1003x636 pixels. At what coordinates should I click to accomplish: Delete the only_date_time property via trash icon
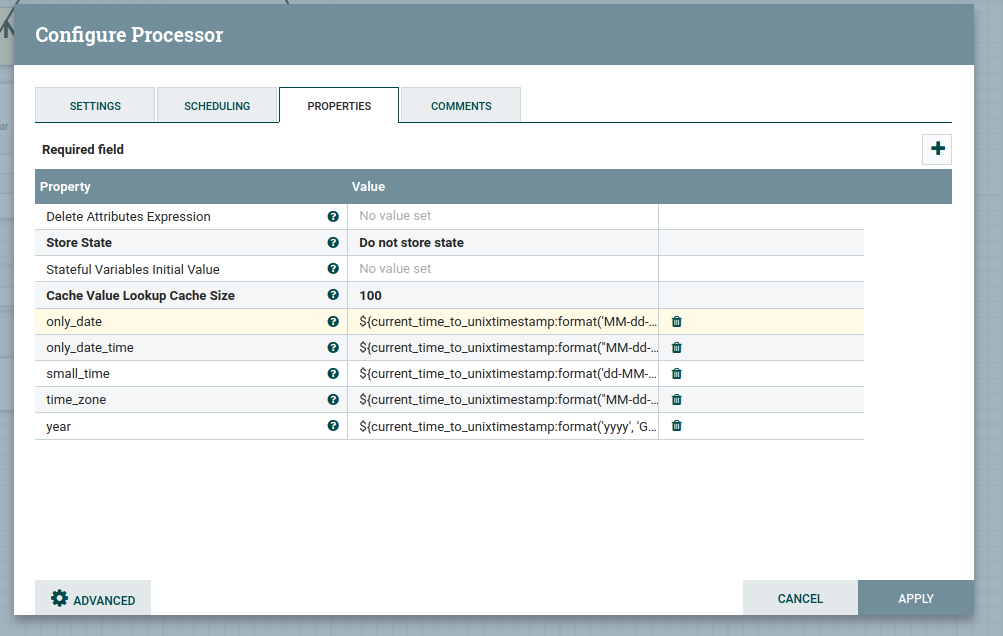675,347
